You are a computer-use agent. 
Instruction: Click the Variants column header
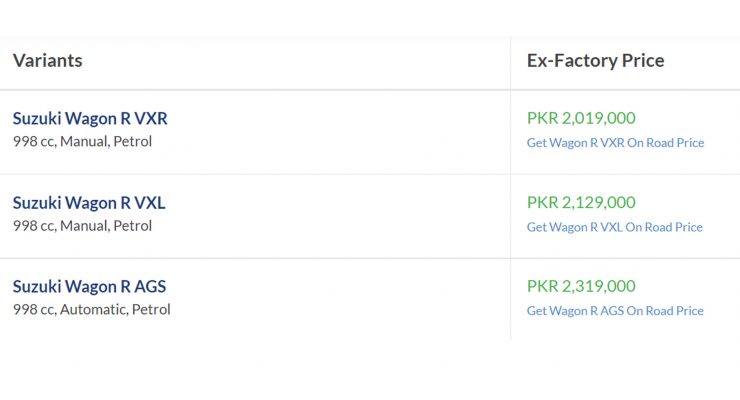48,60
